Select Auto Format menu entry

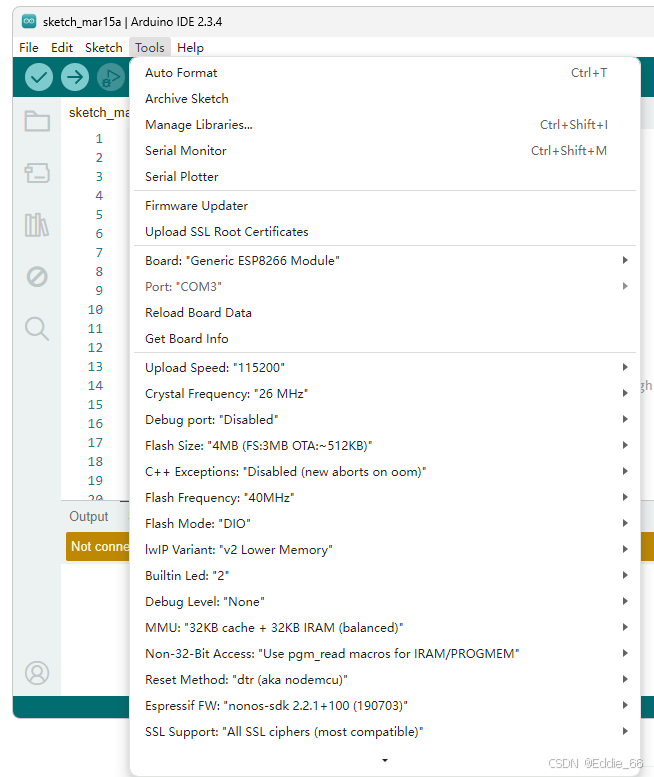coord(385,73)
